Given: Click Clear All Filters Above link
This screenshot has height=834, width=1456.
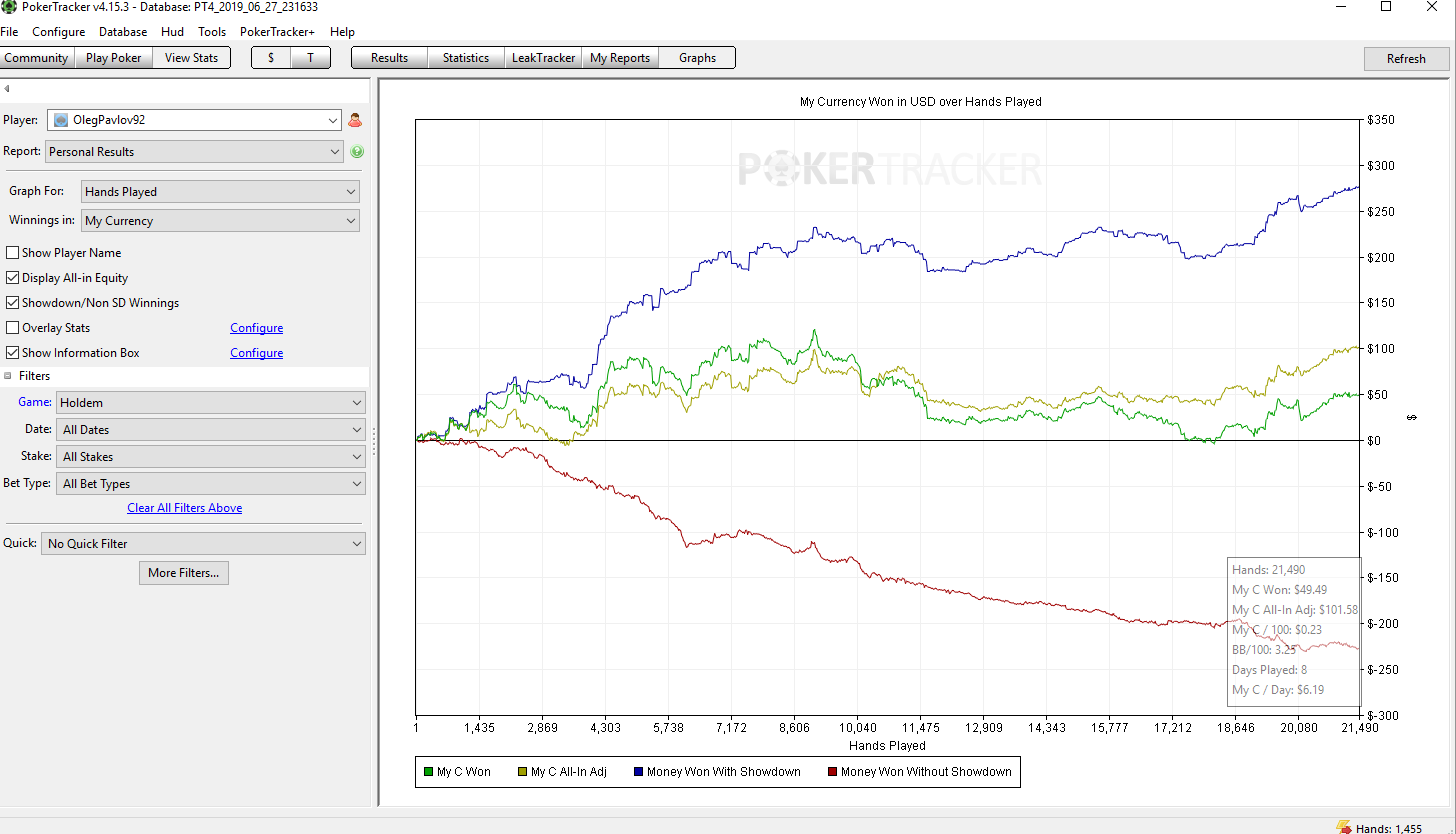Looking at the screenshot, I should click(x=185, y=508).
